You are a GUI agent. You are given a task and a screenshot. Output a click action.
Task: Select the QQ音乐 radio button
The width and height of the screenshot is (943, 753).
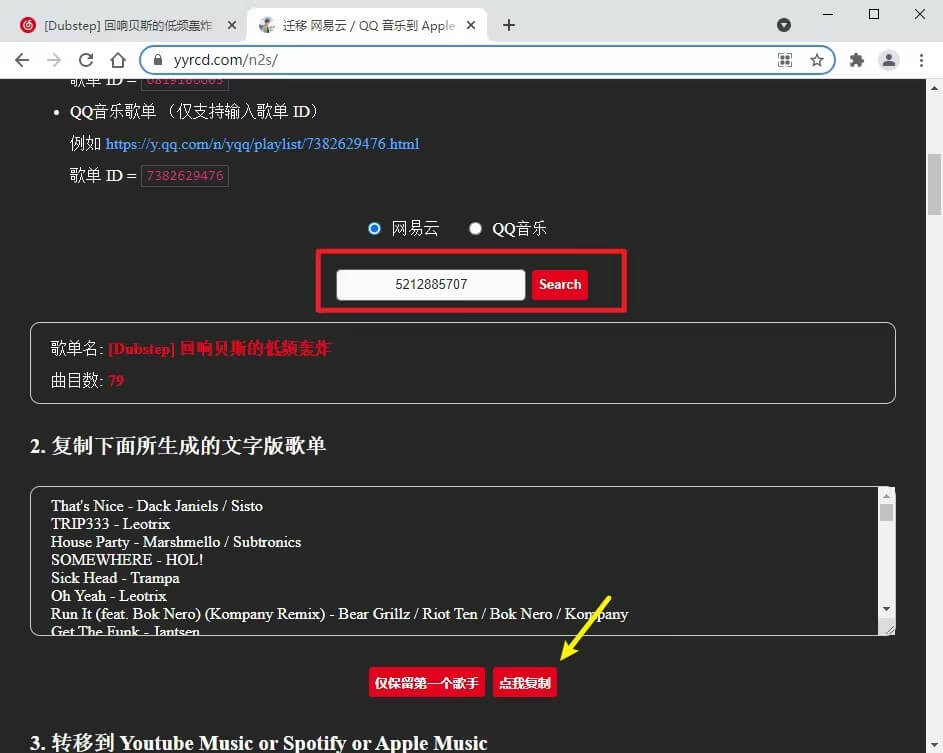tap(475, 228)
